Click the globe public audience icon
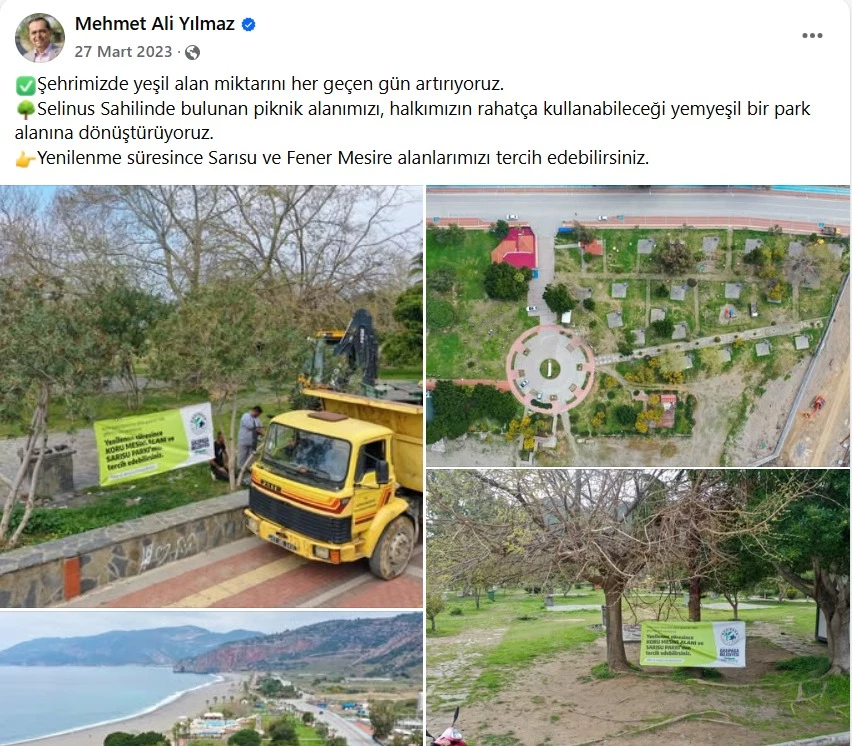 192,52
